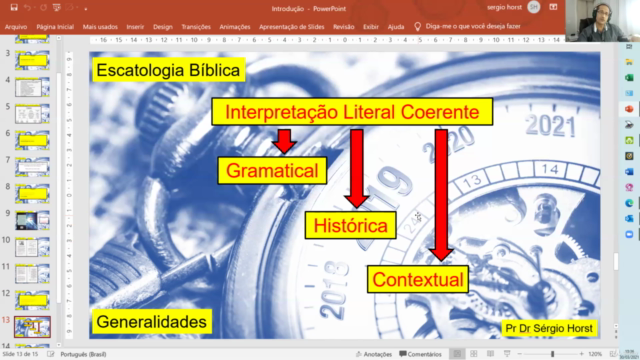Click the Slide 13 de 15 indicator
The width and height of the screenshot is (640, 360).
click(20, 354)
